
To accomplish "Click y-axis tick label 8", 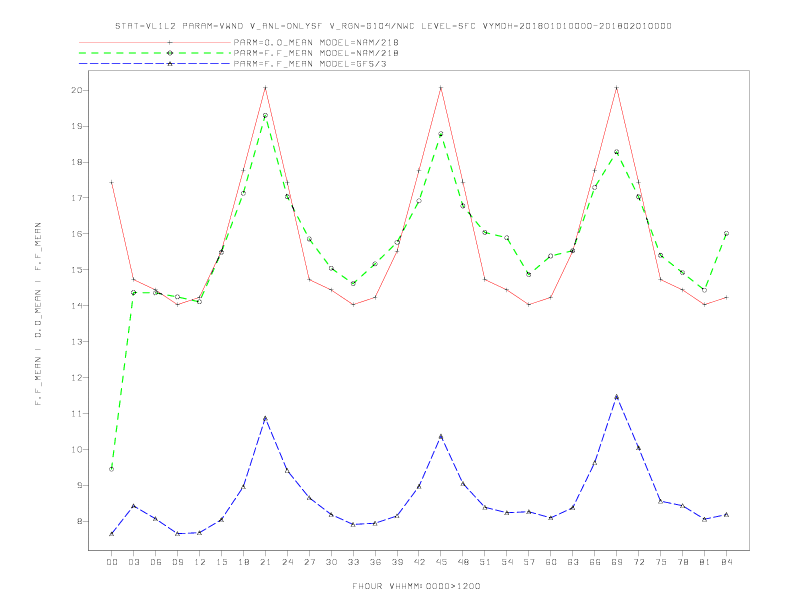I will [x=80, y=521].
